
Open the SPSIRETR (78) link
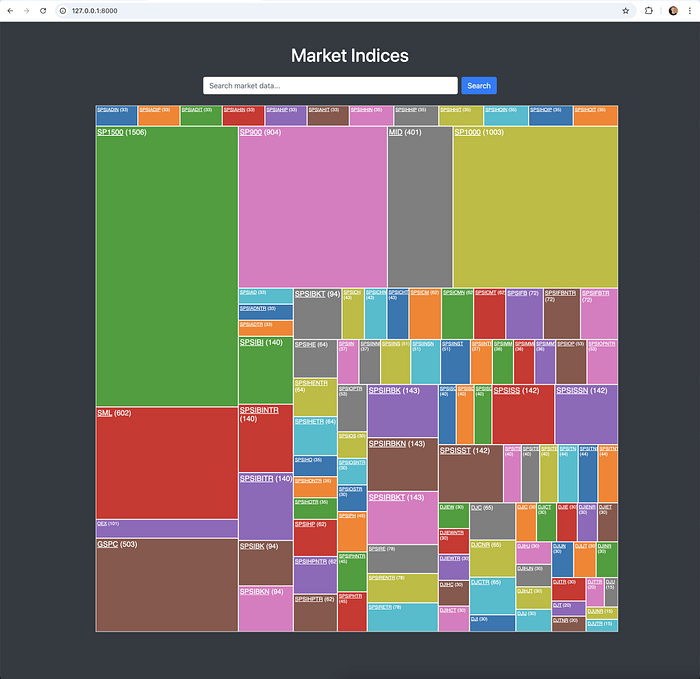tap(380, 607)
